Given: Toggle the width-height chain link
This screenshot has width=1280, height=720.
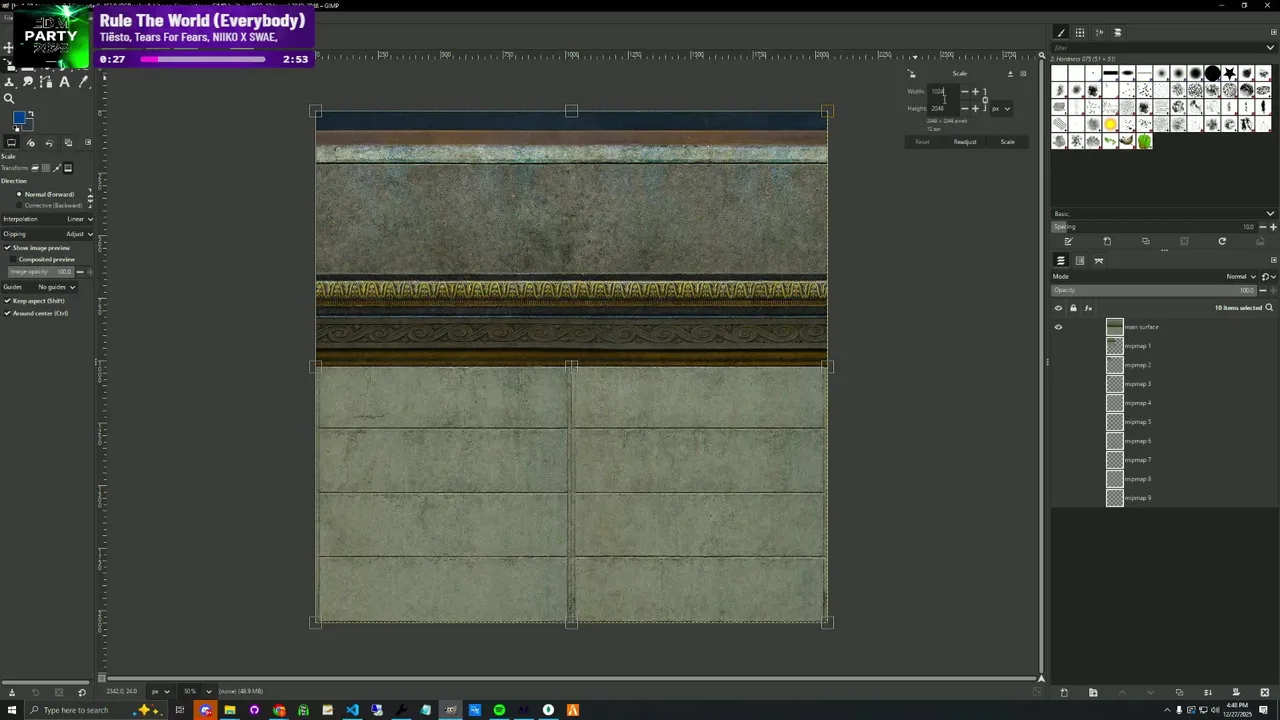Looking at the screenshot, I should [x=985, y=100].
